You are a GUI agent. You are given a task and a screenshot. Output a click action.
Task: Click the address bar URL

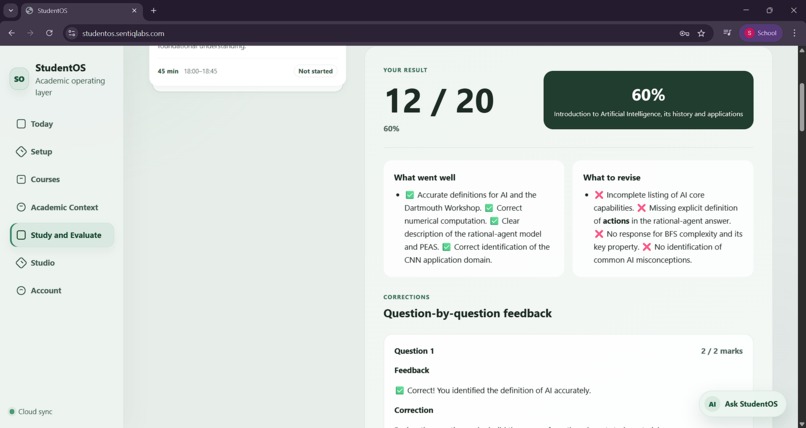pos(123,33)
